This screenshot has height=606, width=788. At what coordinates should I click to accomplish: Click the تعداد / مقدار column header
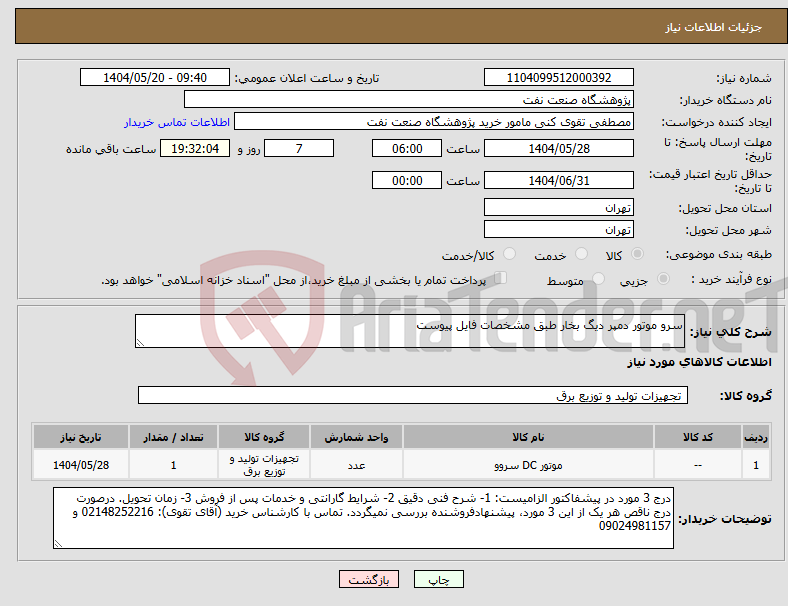173,437
